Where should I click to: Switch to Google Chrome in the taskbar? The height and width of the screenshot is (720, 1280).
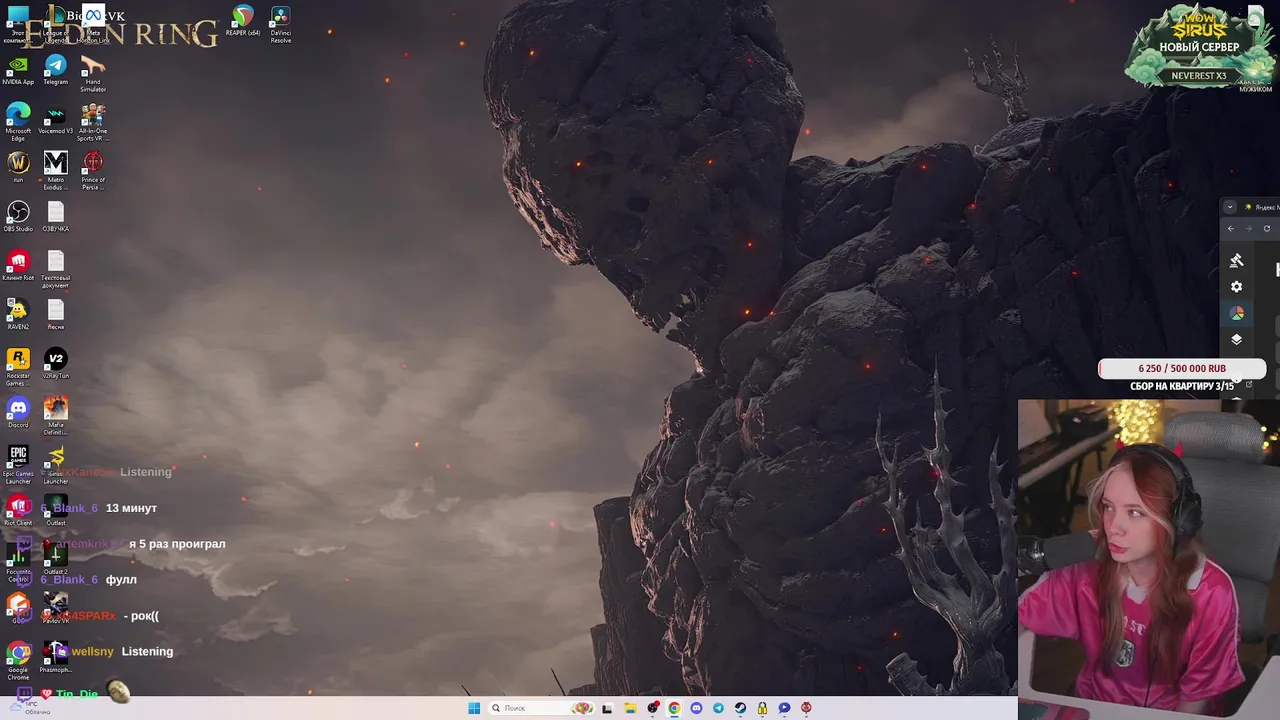pos(674,708)
